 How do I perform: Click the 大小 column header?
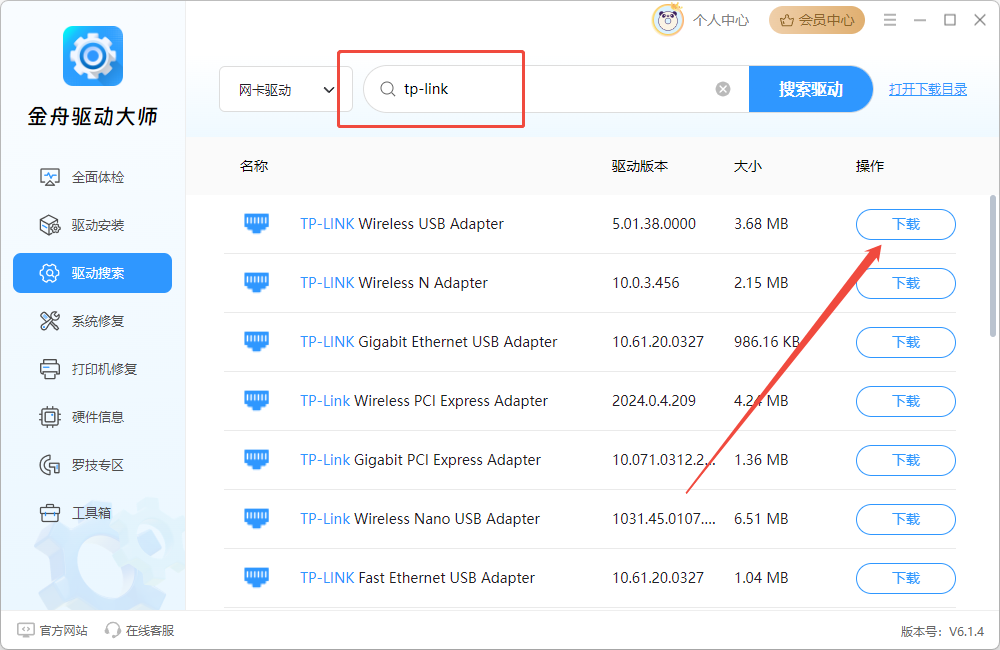point(748,166)
